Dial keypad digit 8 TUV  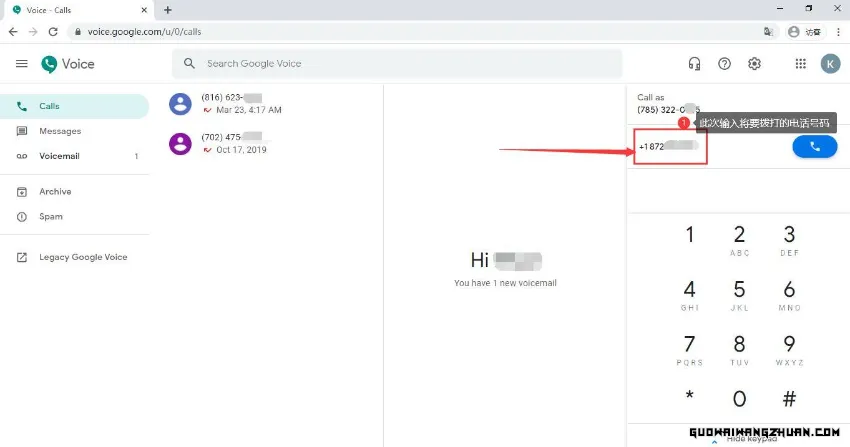pos(739,349)
